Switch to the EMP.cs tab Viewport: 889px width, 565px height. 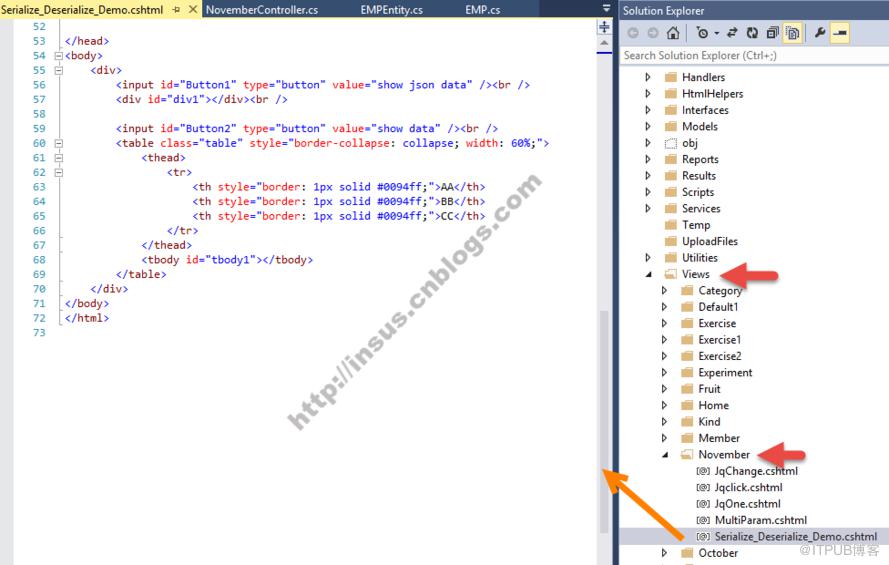482,10
